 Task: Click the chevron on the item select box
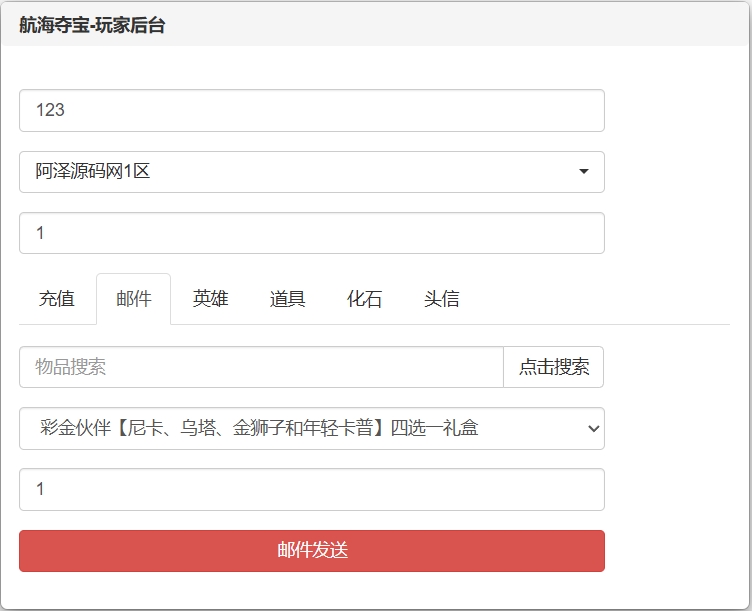593,429
